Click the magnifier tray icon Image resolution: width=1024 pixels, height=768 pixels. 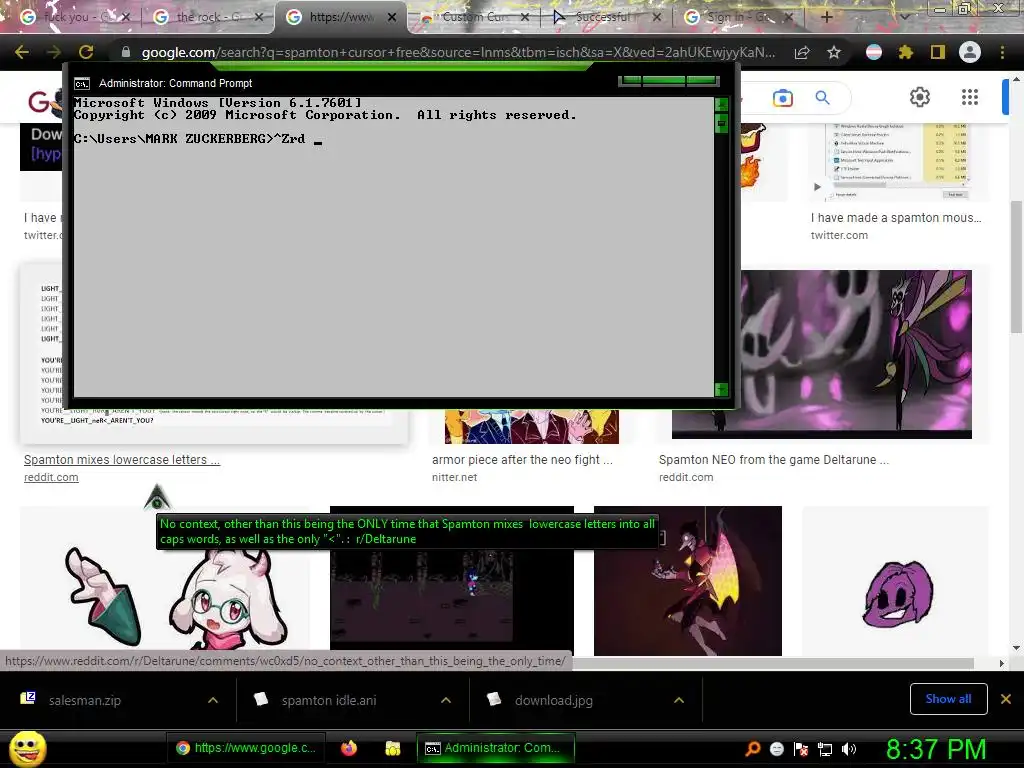pyautogui.click(x=752, y=748)
